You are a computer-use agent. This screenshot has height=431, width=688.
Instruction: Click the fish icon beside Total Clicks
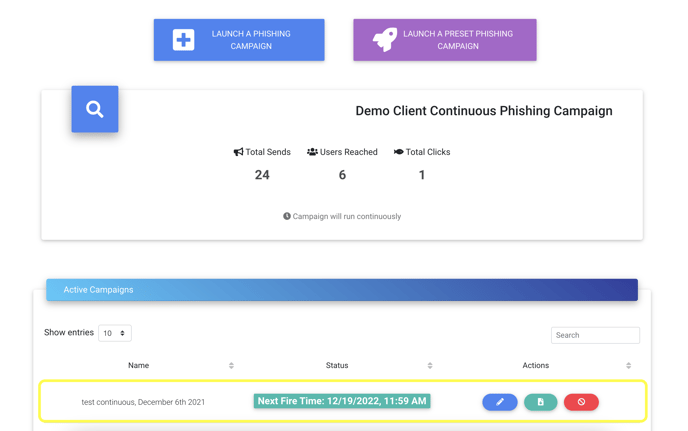pyautogui.click(x=398, y=152)
